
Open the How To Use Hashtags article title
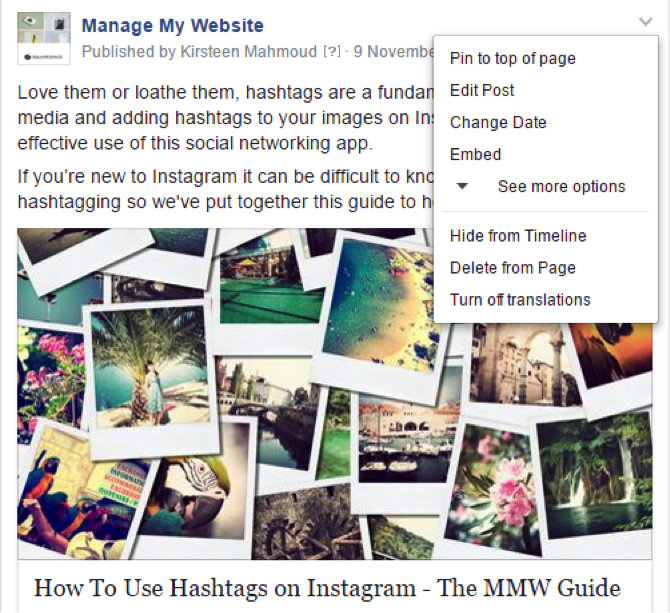[327, 588]
